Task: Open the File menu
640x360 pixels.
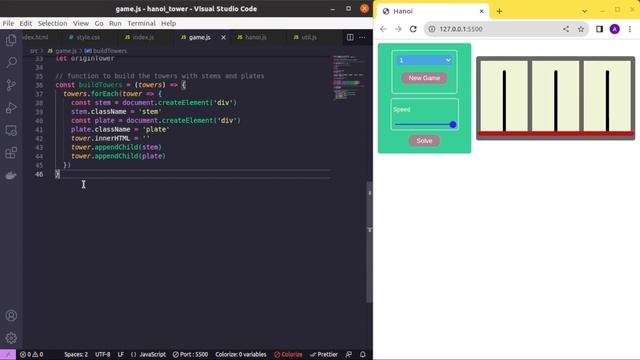Action: click(8, 23)
